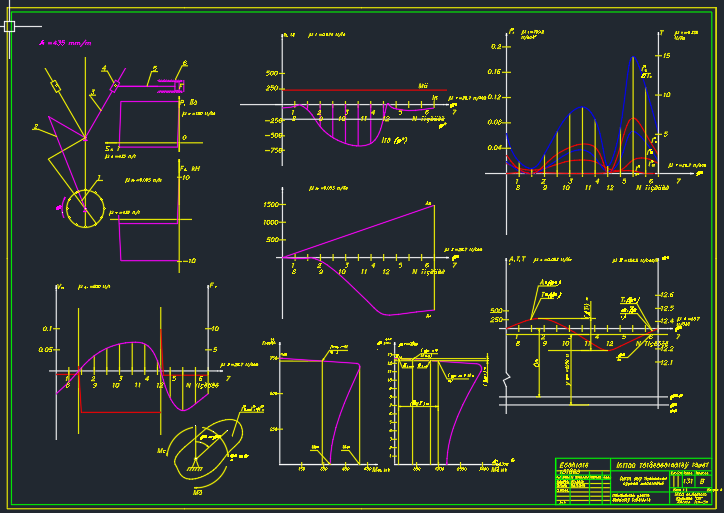This screenshot has width=724, height=513.
Task: Click the 1000 axis tick label
Action: point(271,223)
